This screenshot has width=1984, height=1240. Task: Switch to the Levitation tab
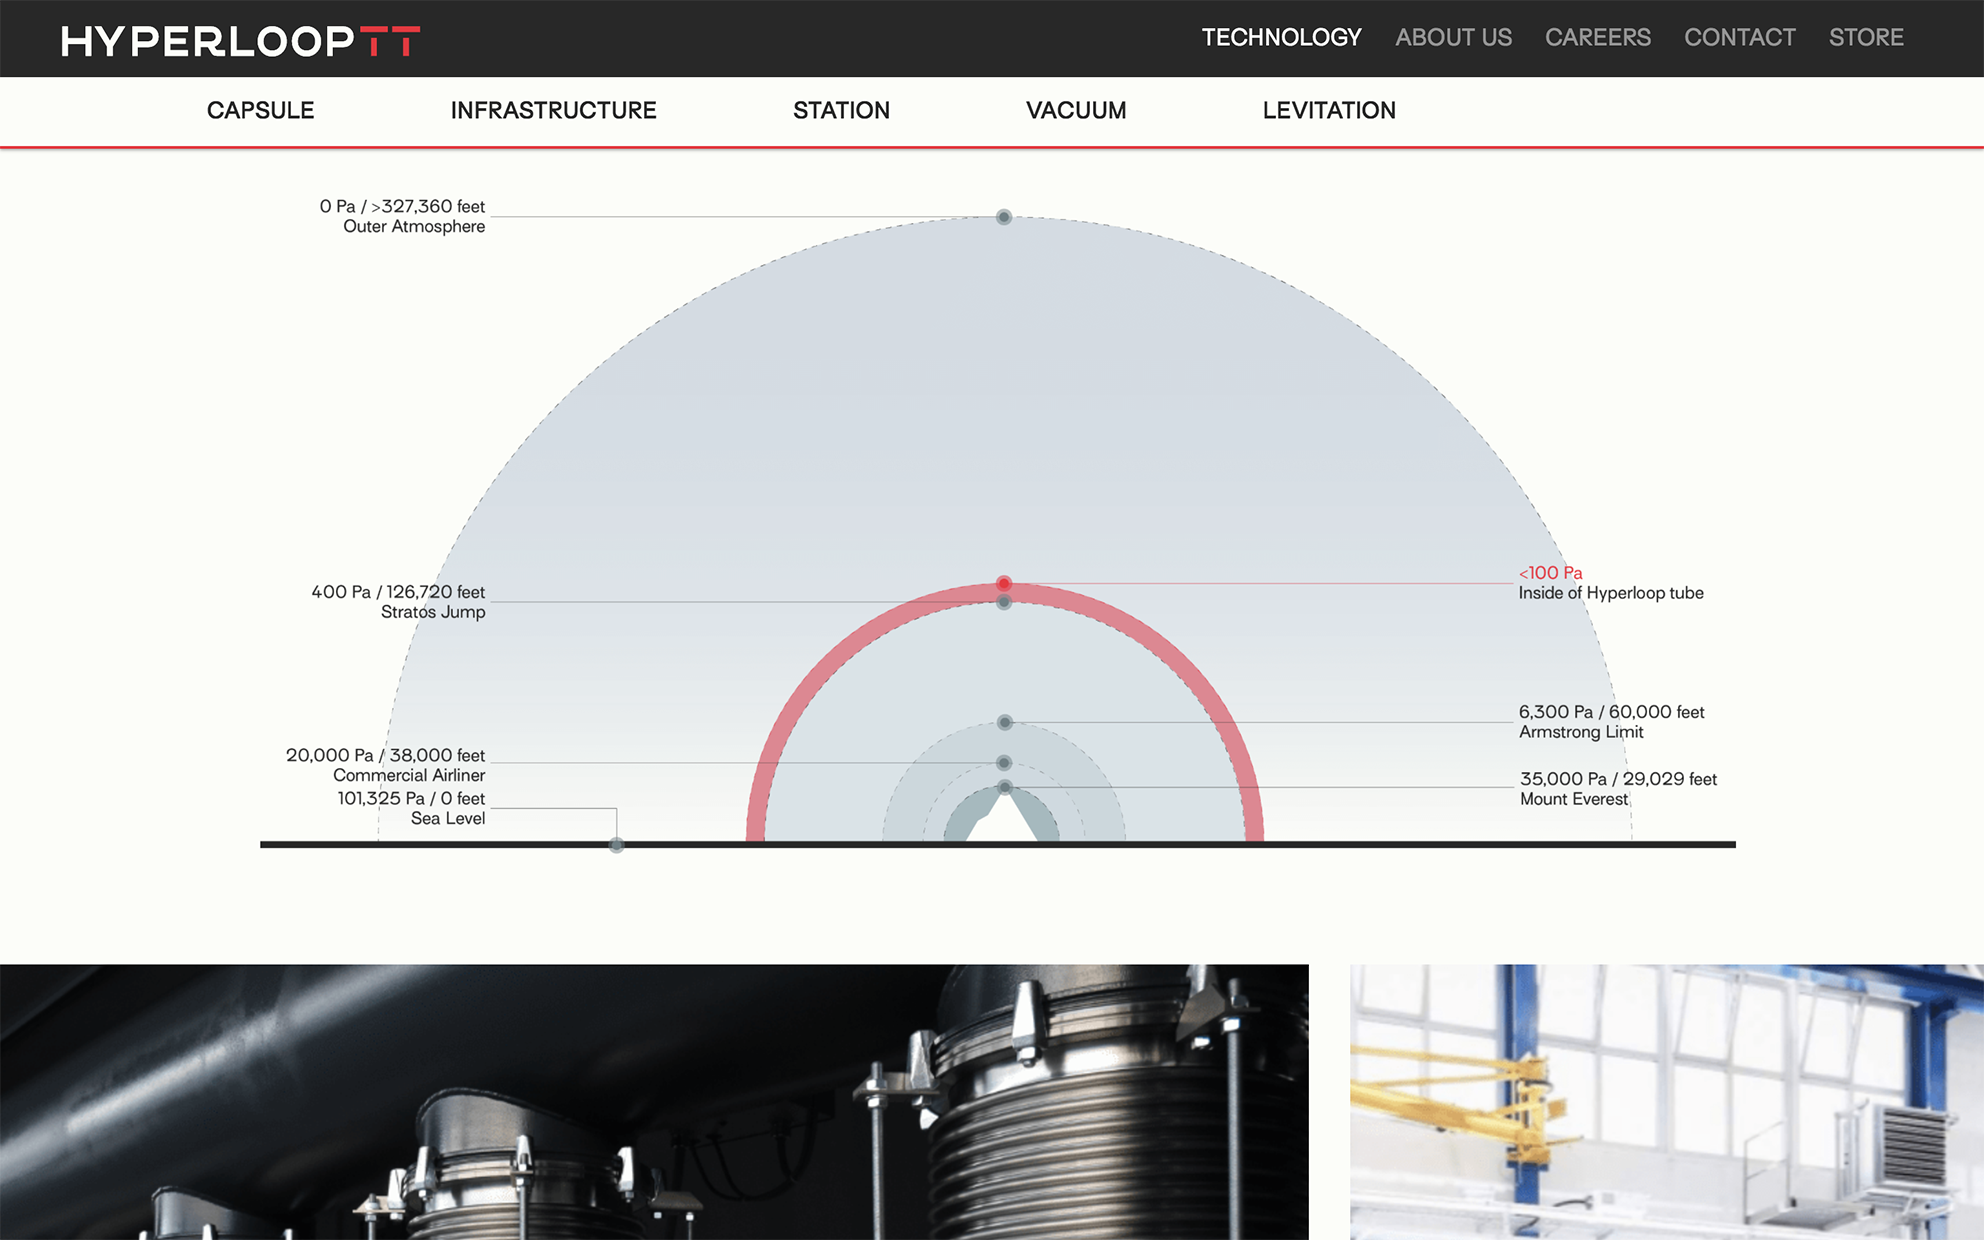[1329, 111]
